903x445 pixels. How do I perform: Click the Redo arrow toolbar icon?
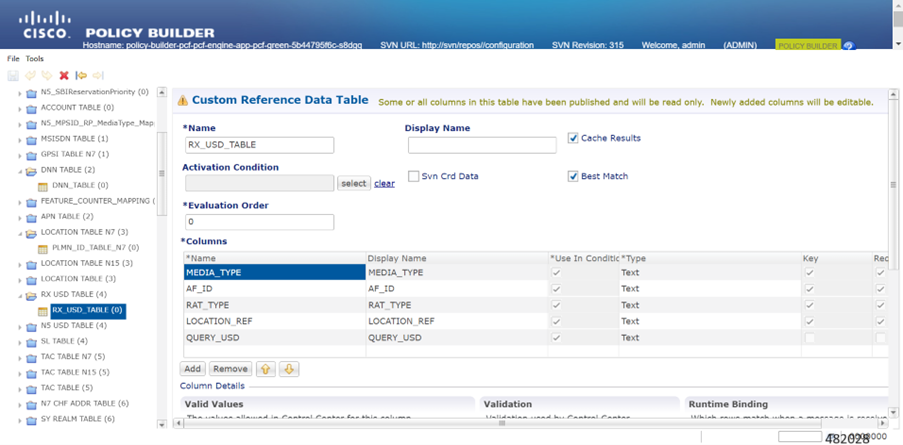coord(47,75)
